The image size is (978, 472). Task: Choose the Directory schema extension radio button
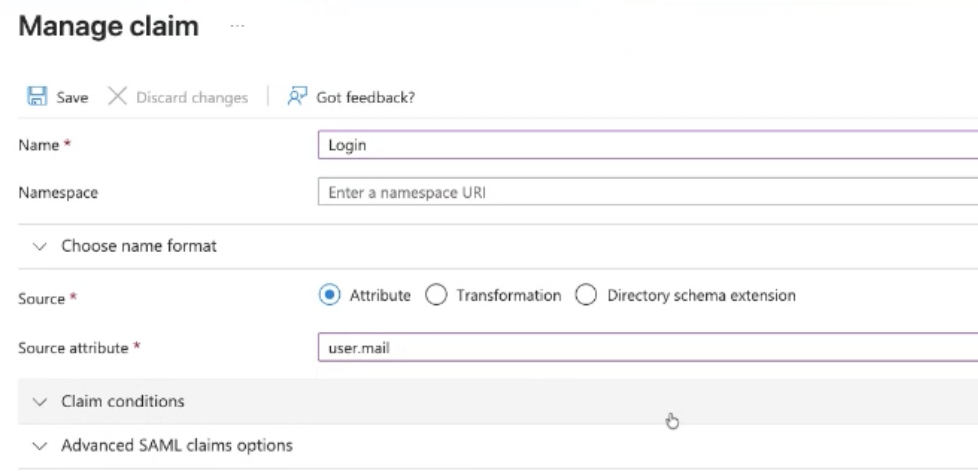pyautogui.click(x=586, y=295)
